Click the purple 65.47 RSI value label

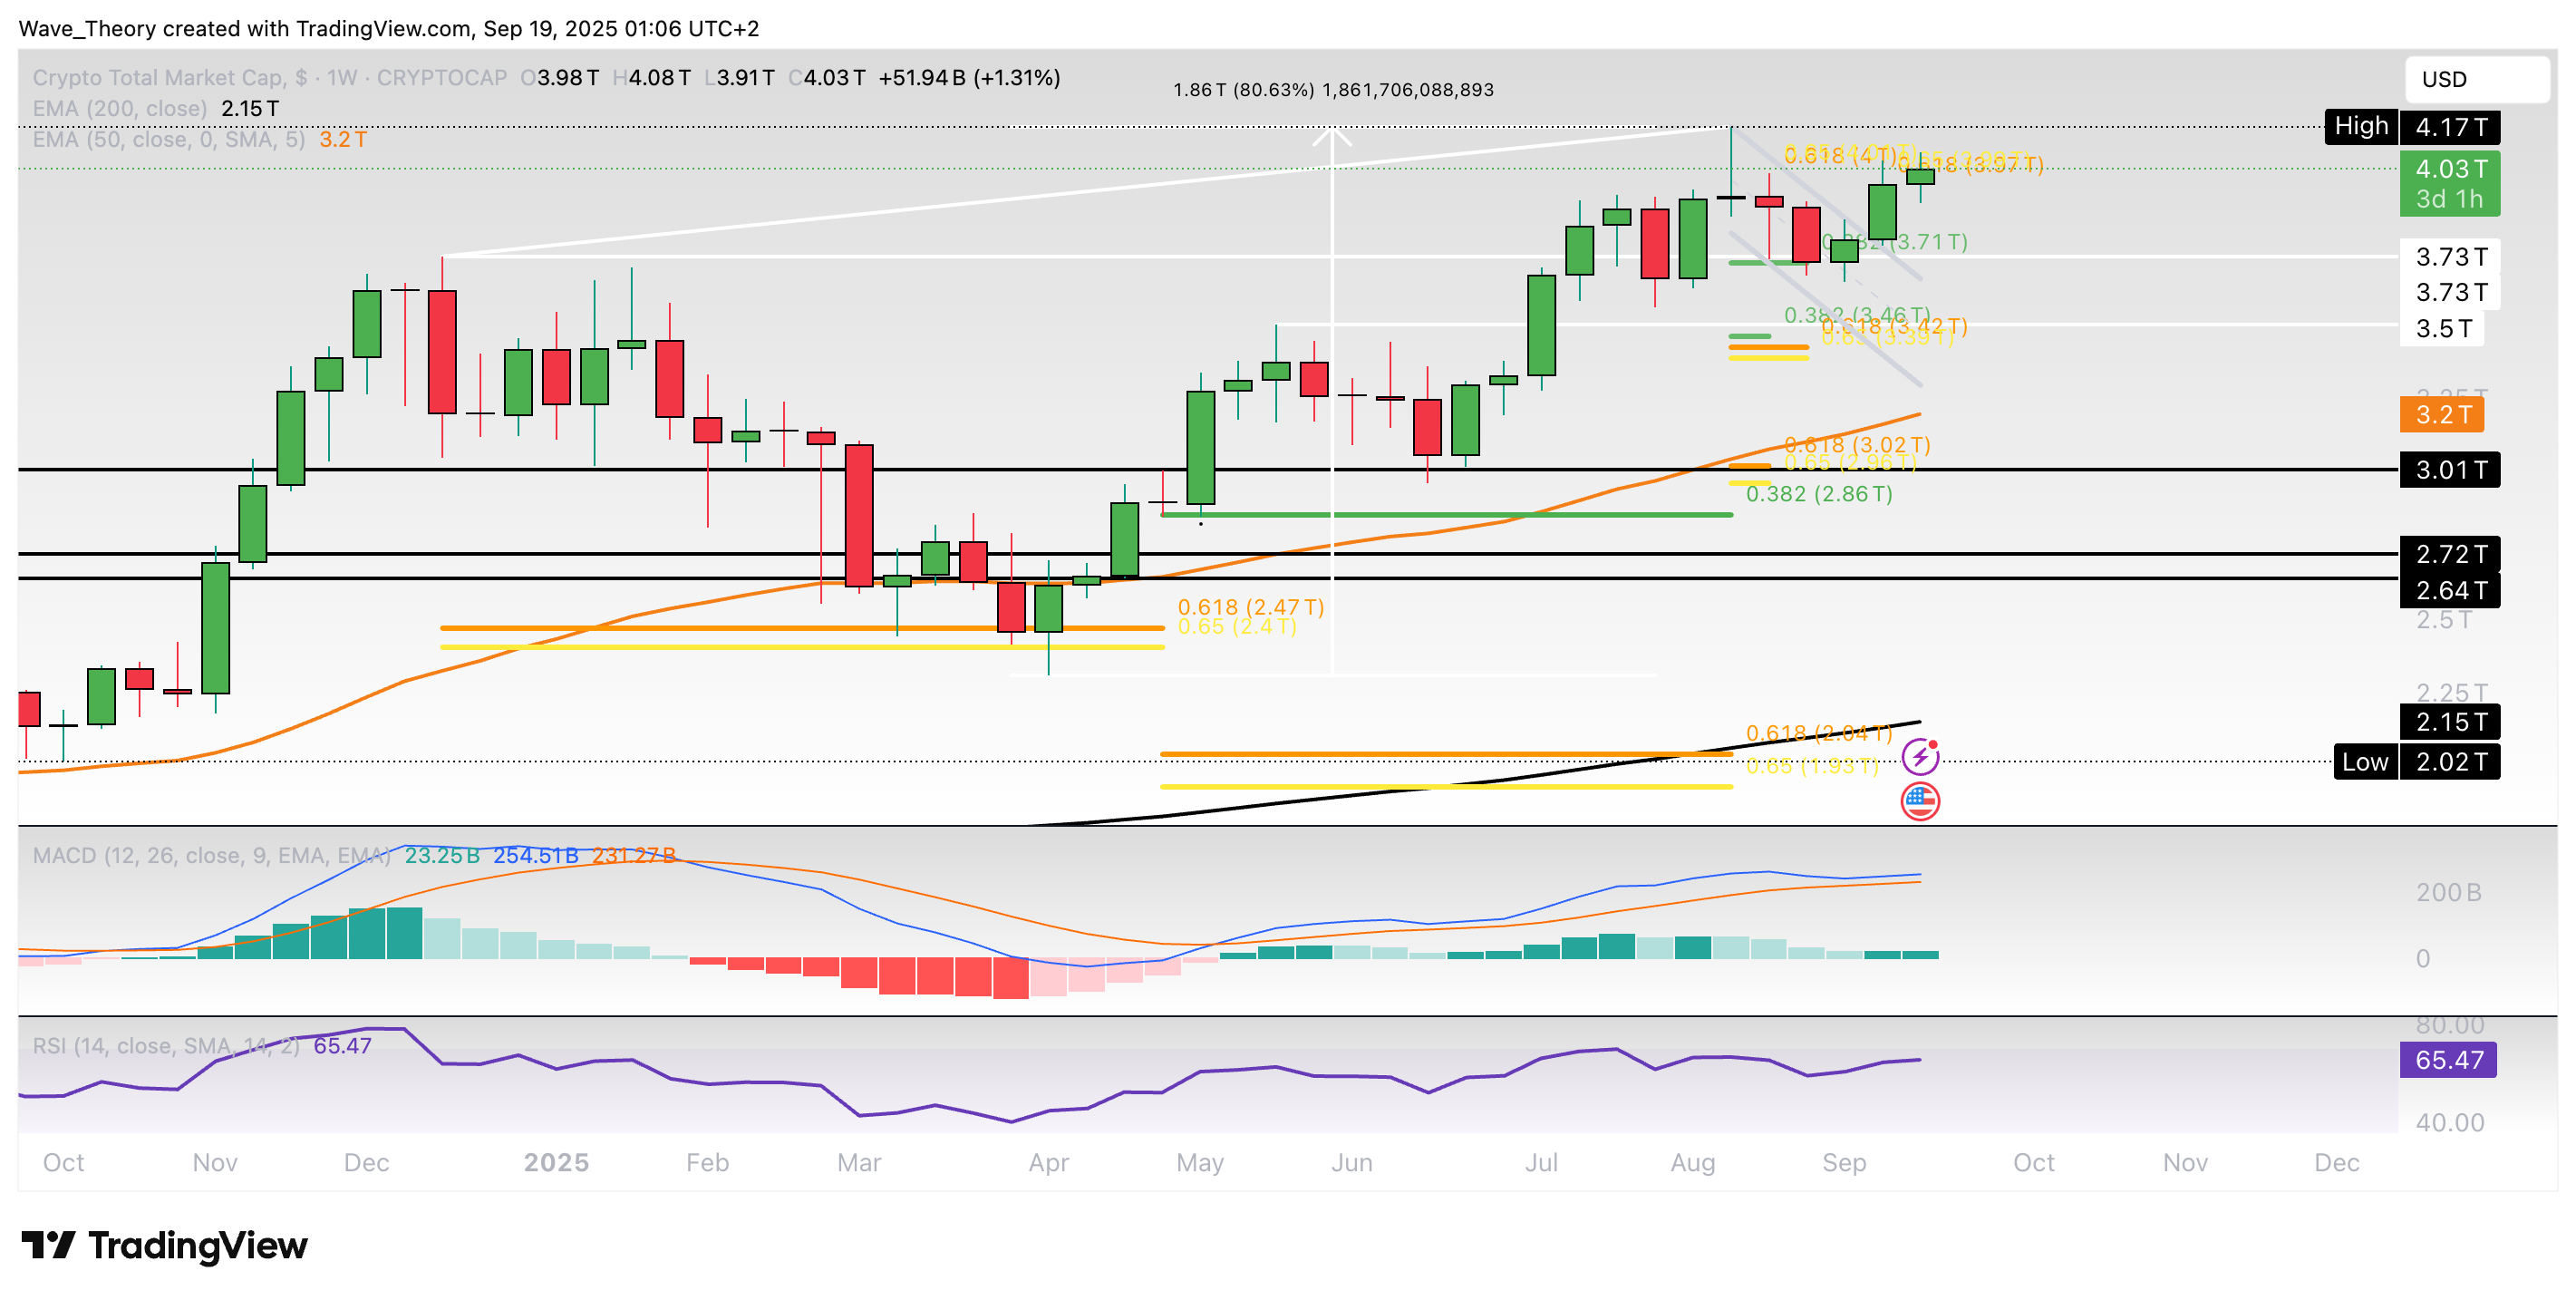pos(2447,1060)
